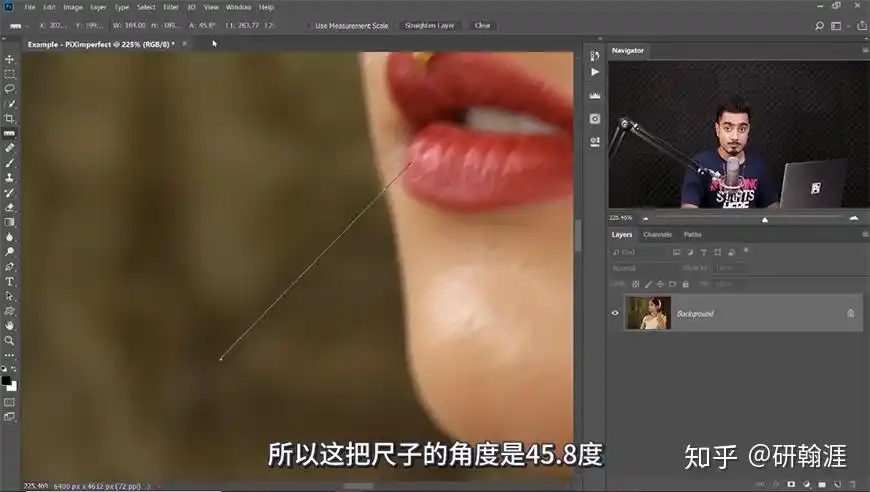870x492 pixels.
Task: Select the Path Selection arrow tool
Action: [x=9, y=296]
